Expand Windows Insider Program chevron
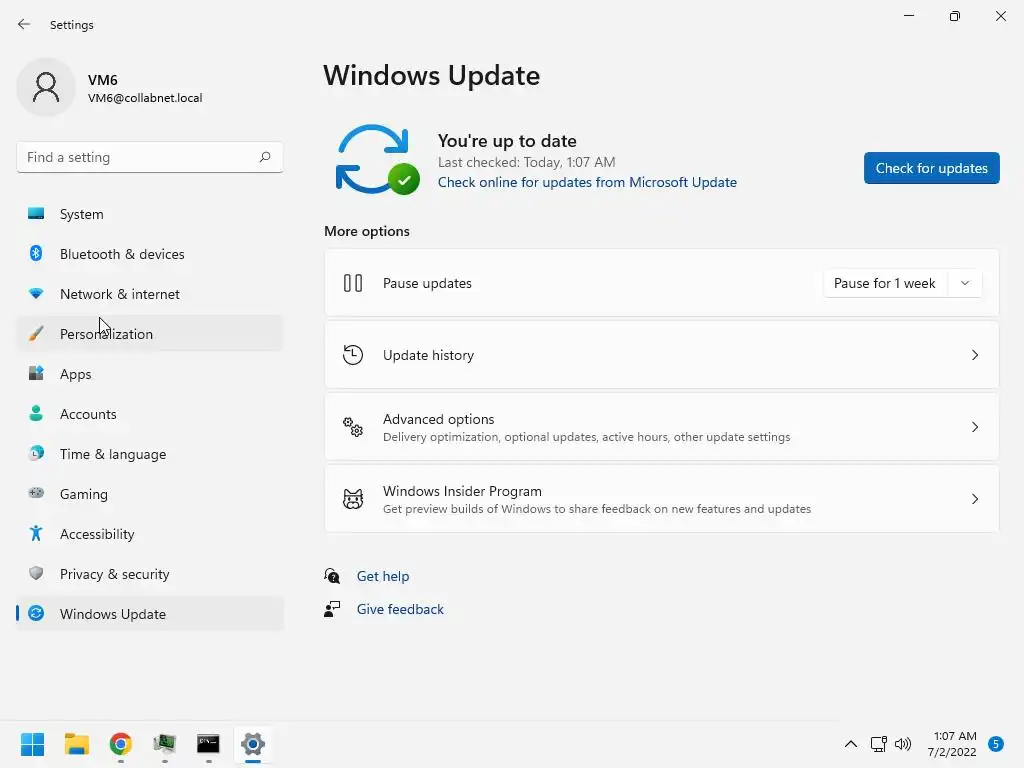Viewport: 1024px width, 768px height. 974,499
